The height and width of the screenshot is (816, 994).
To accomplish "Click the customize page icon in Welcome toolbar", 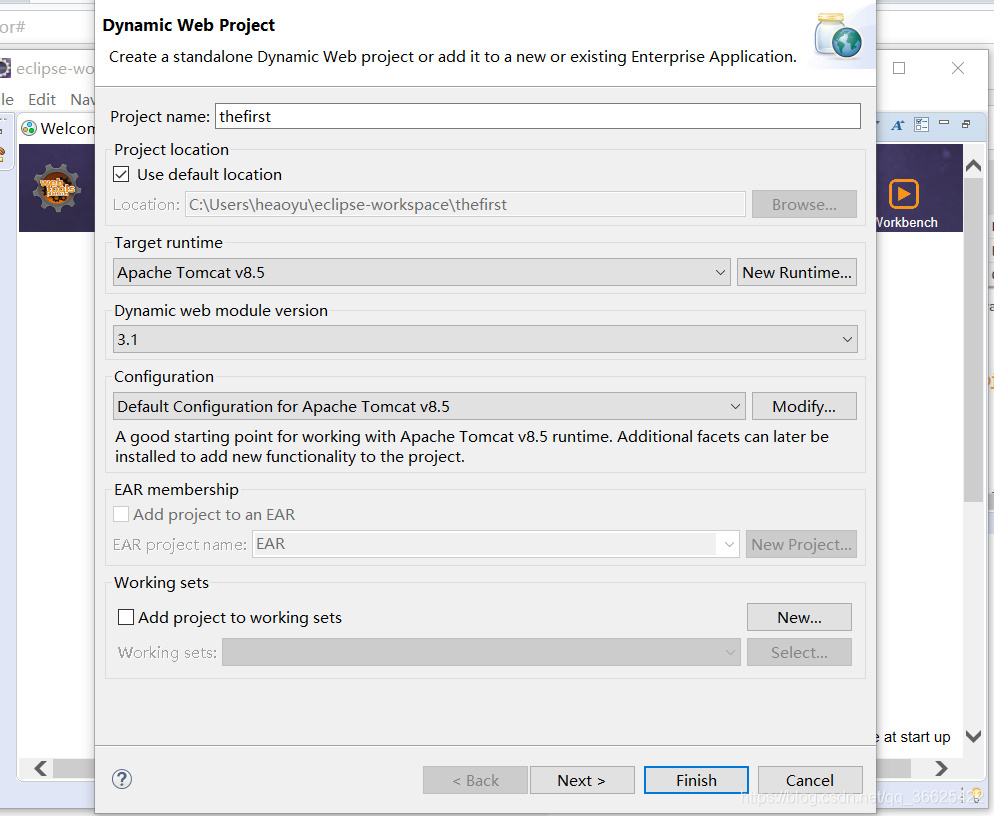I will pos(921,124).
